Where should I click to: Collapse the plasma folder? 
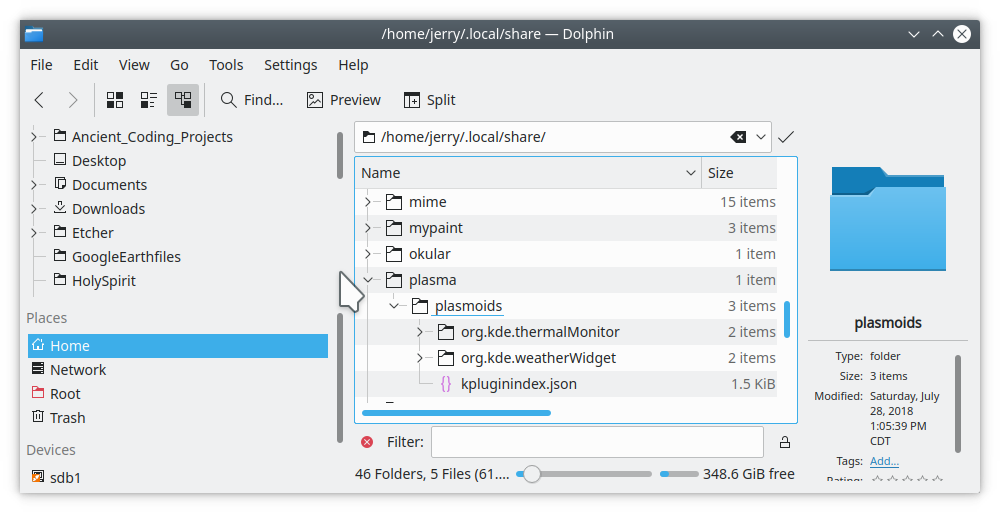pyautogui.click(x=368, y=280)
